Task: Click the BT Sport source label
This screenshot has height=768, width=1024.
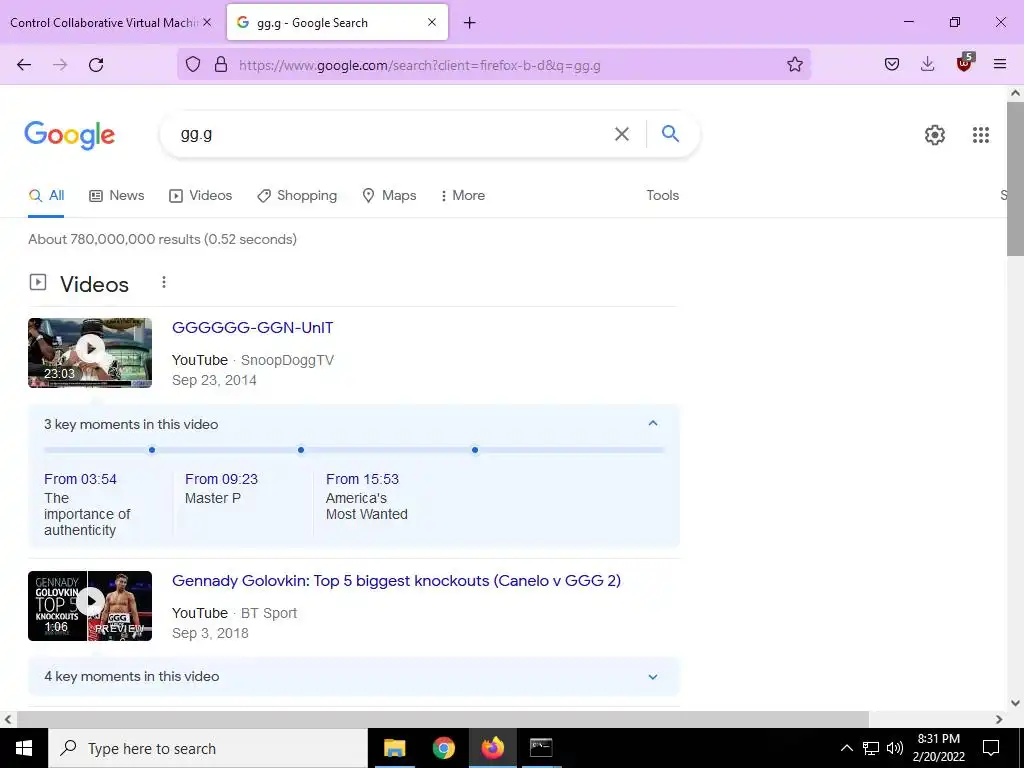Action: [x=269, y=613]
